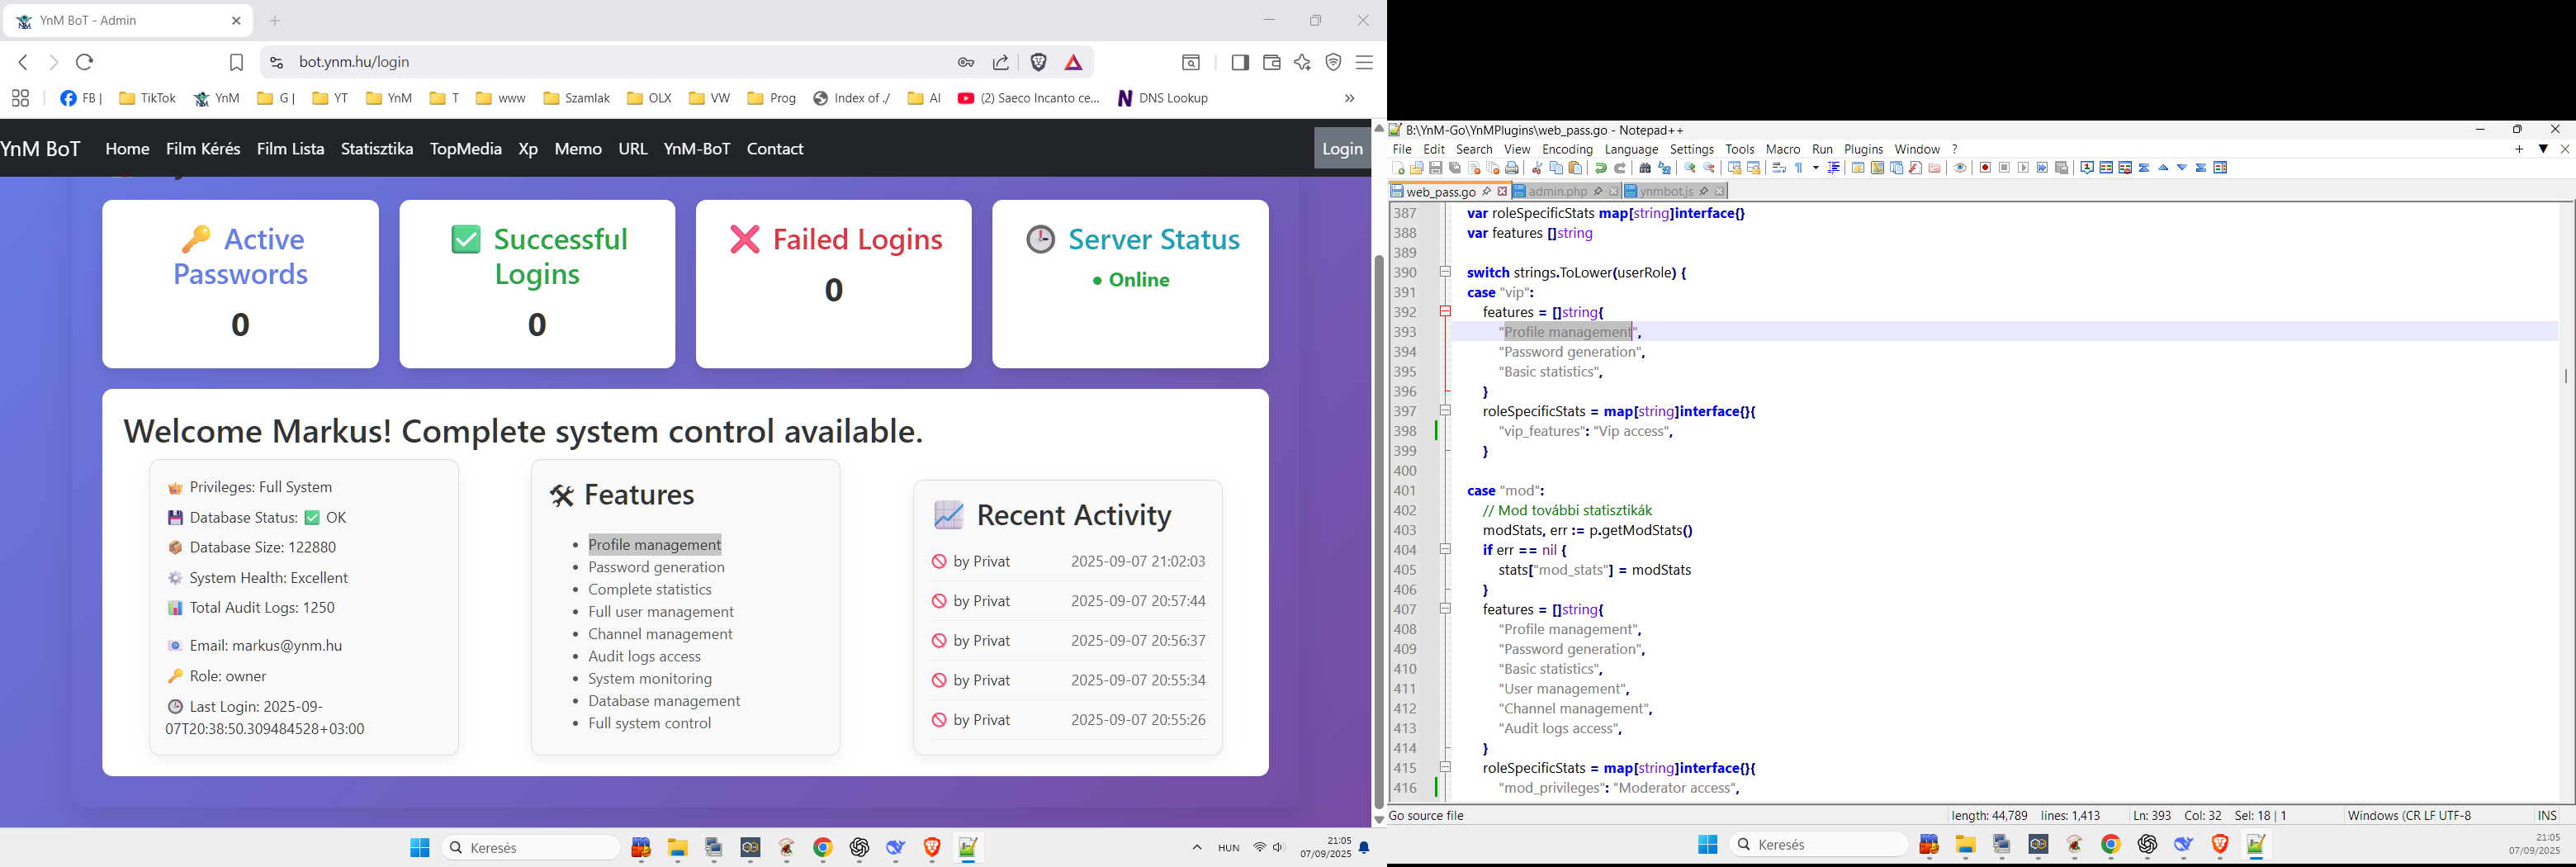
Task: Toggle Show All Characters paragraph icon
Action: (x=1799, y=169)
